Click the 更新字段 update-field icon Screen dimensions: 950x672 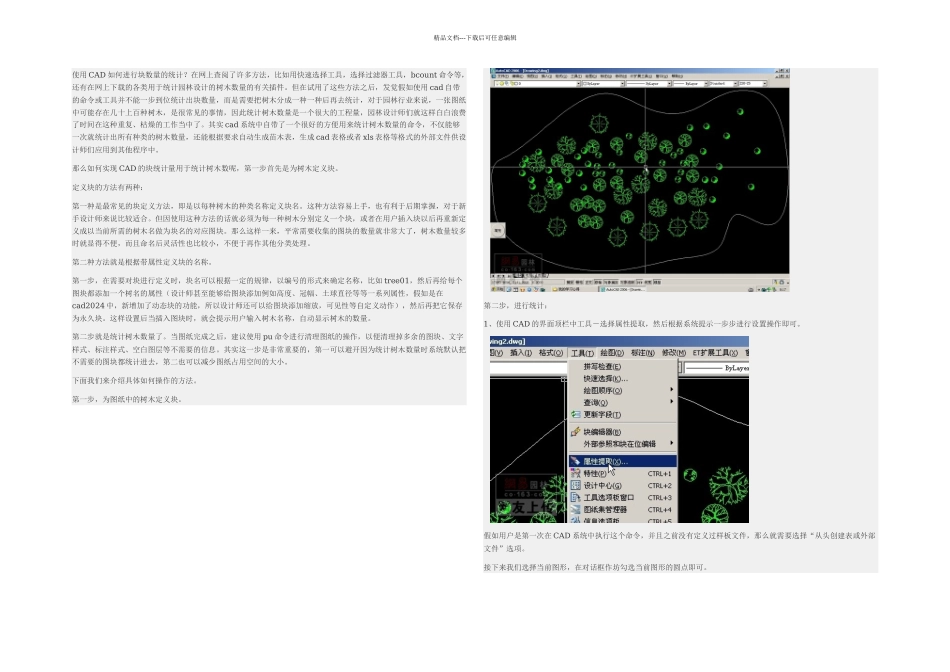coord(576,414)
